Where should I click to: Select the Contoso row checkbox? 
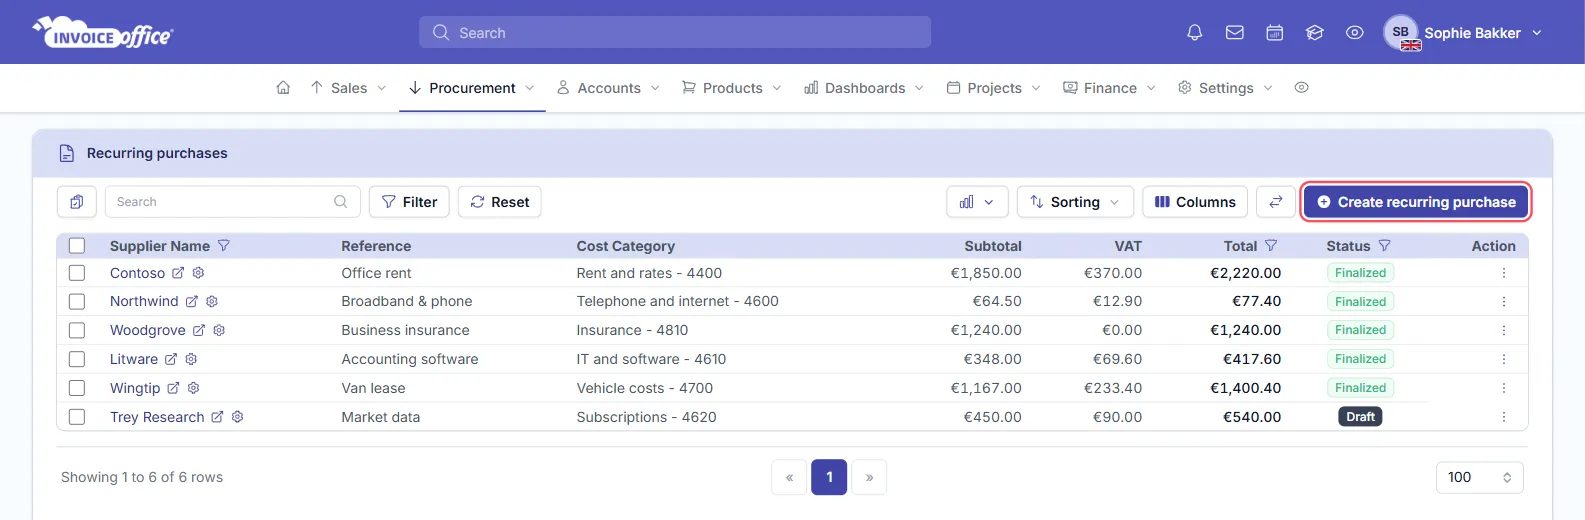tap(77, 273)
